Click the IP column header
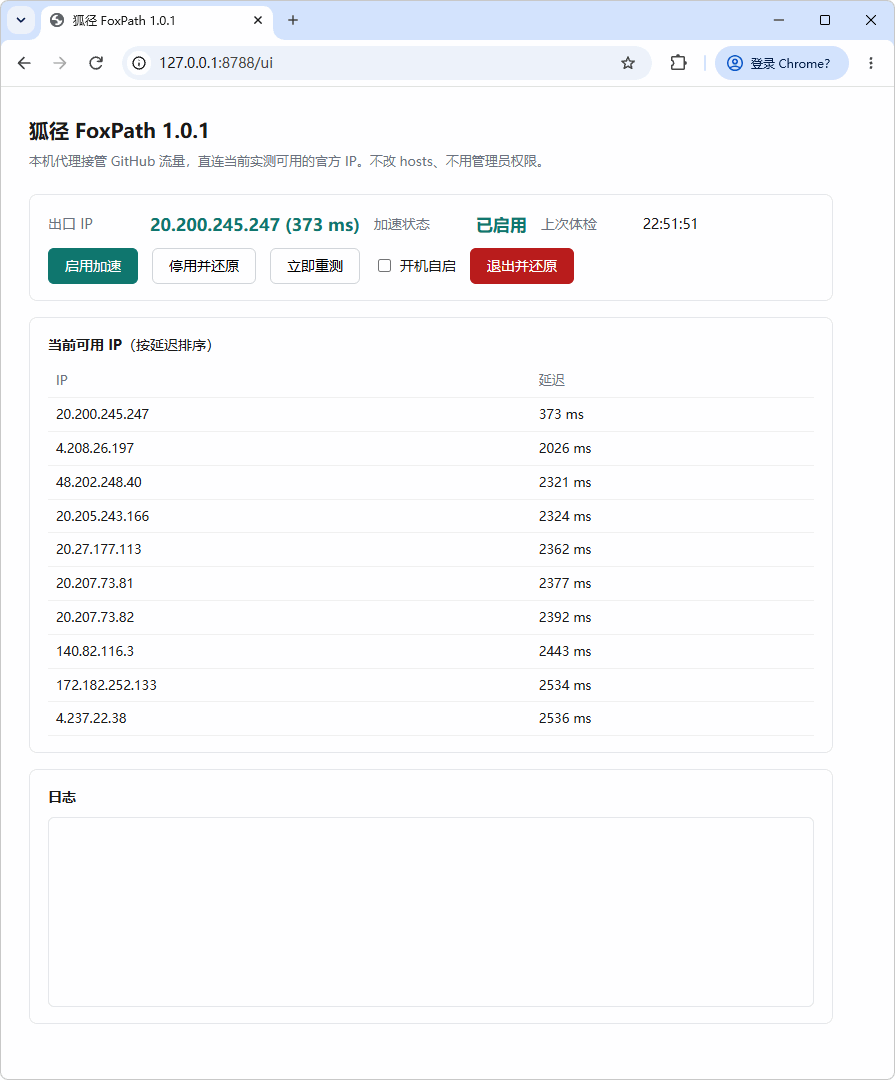The height and width of the screenshot is (1080, 895). click(x=62, y=380)
